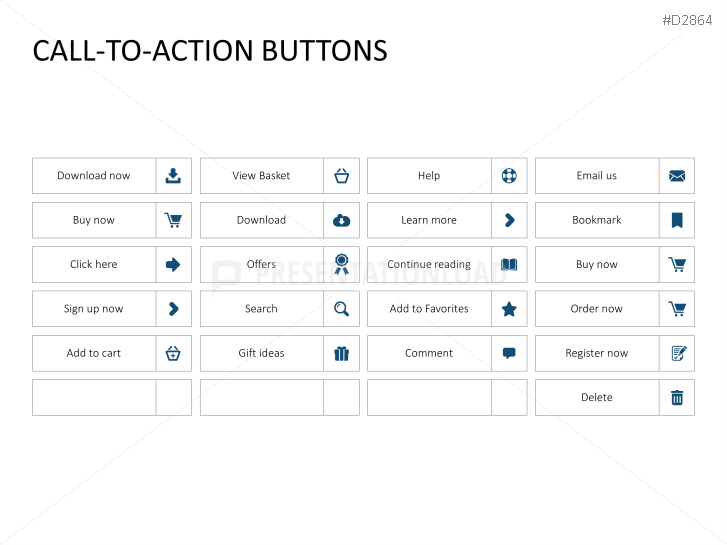Click the basket icon next to View Basket

coord(341,176)
